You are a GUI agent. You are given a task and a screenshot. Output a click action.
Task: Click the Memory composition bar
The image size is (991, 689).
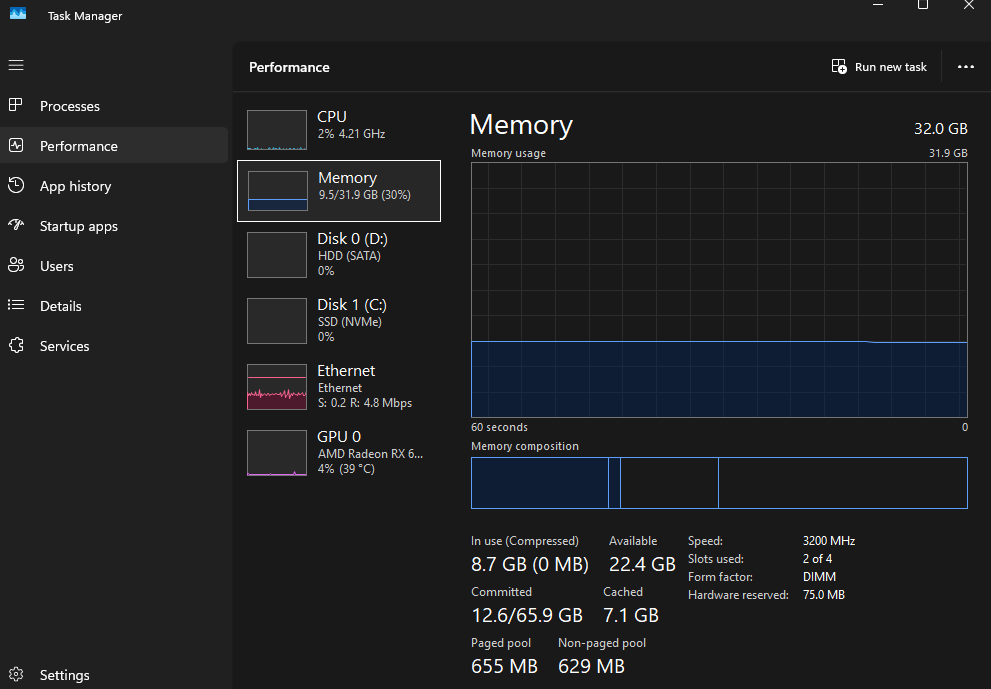click(x=719, y=483)
